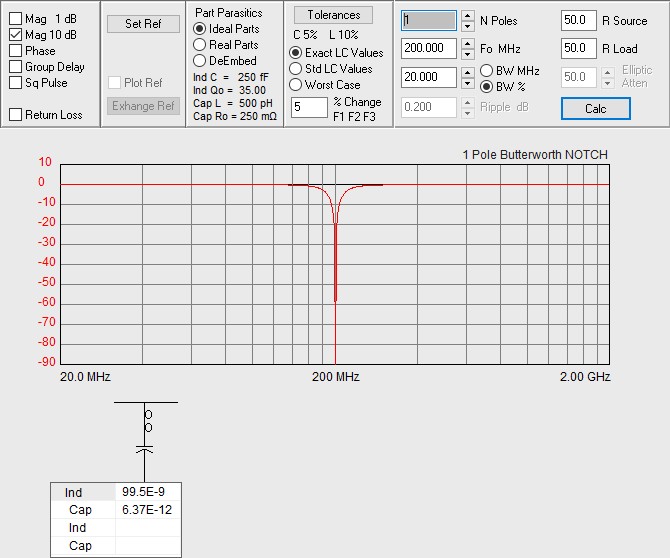
Task: Click the Cap Ro = 250 mΩ parameter
Action: click(235, 116)
